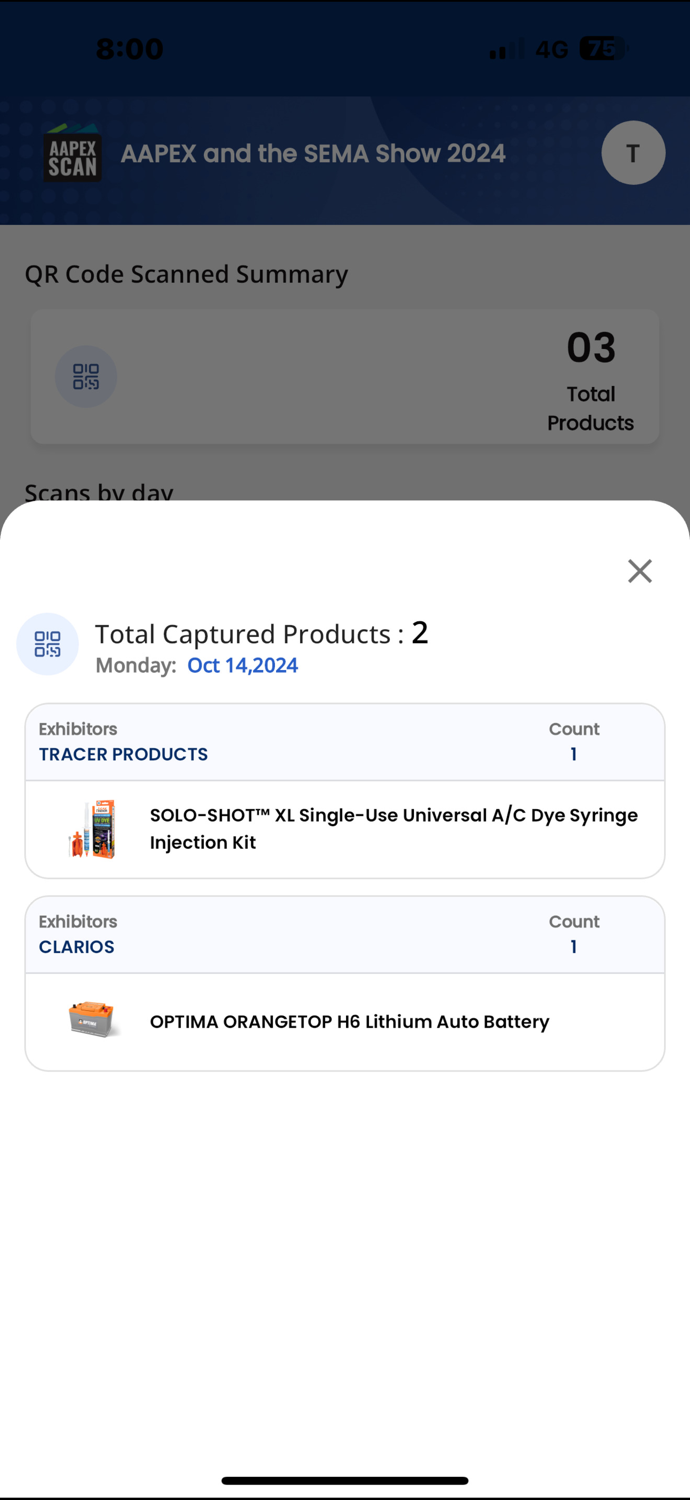Tap the AAPEX Scan app logo

72,154
